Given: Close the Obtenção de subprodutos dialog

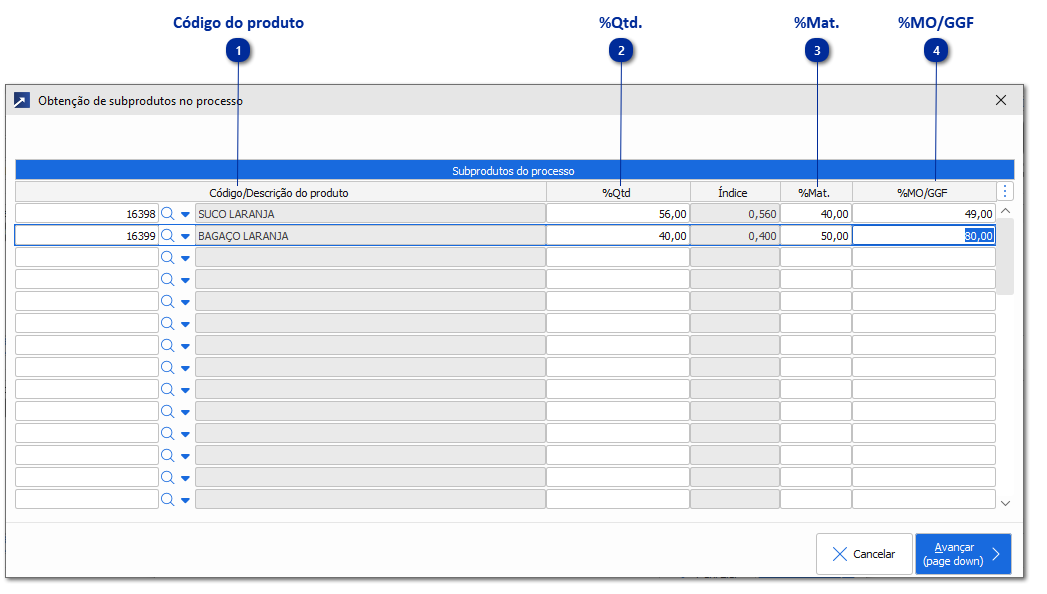Looking at the screenshot, I should (1000, 100).
